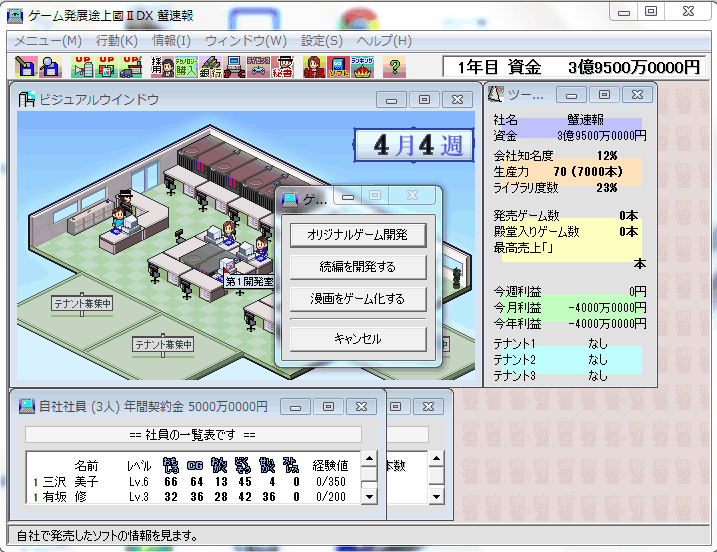Click the 経験値 column header

pyautogui.click(x=330, y=466)
